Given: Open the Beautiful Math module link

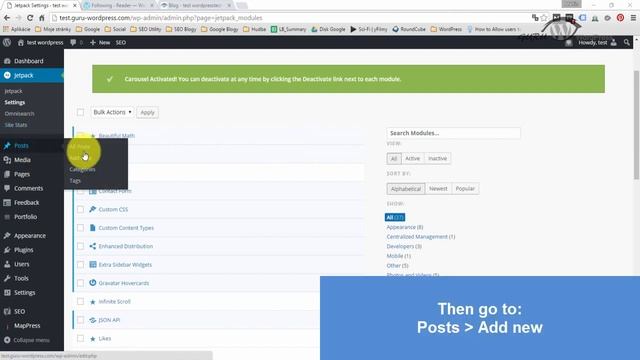Looking at the screenshot, I should 117,136.
